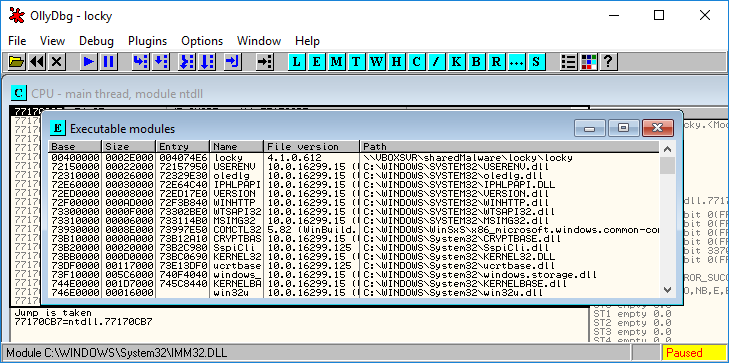
Task: Sort by File version column header
Action: click(x=312, y=146)
